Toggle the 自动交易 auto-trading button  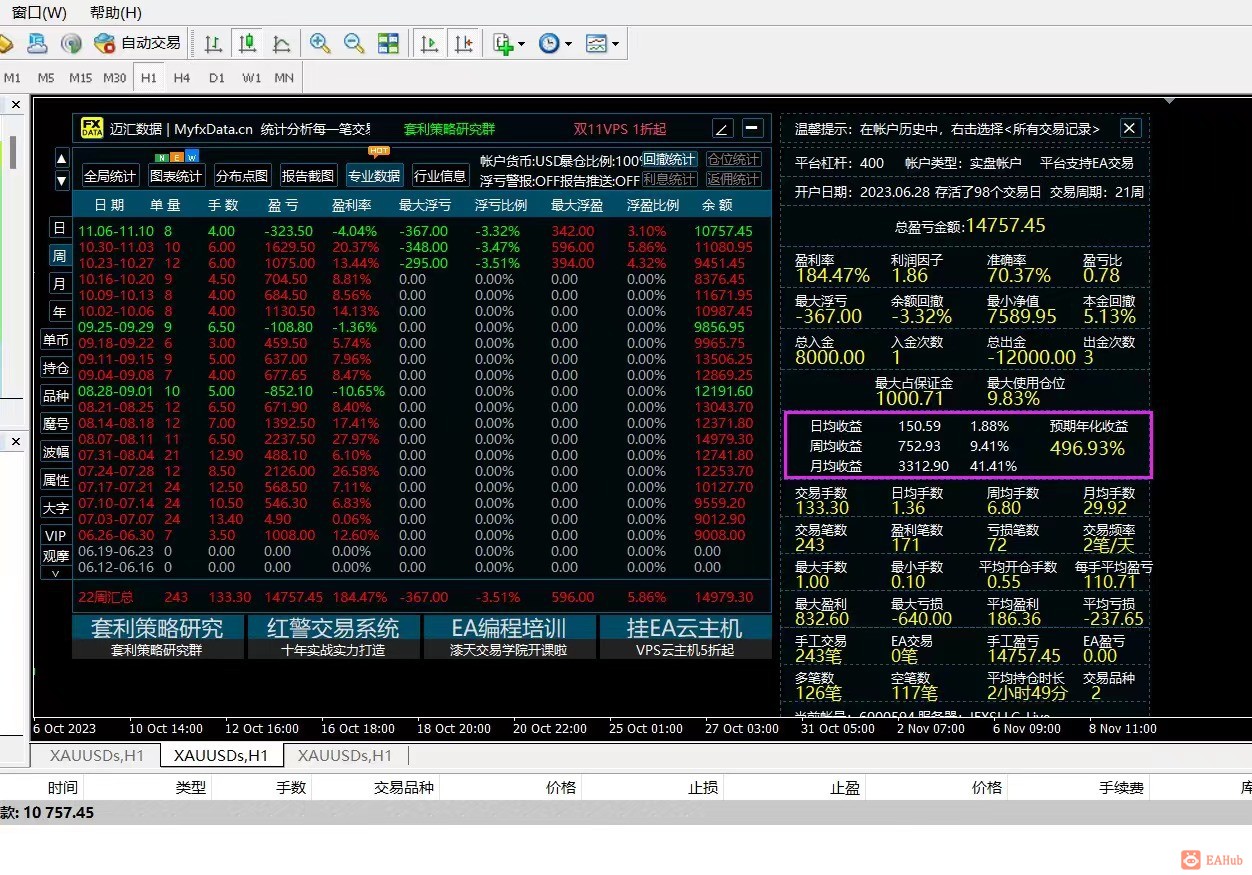[x=137, y=43]
